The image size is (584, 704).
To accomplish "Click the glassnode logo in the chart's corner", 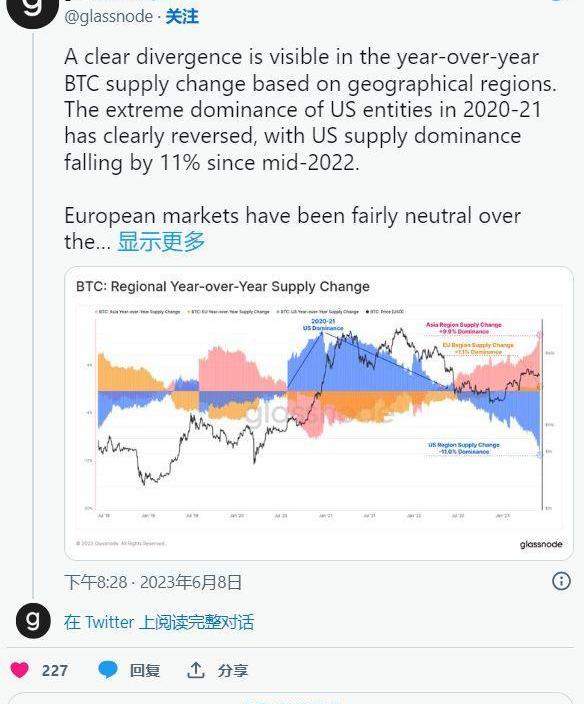I will (541, 544).
